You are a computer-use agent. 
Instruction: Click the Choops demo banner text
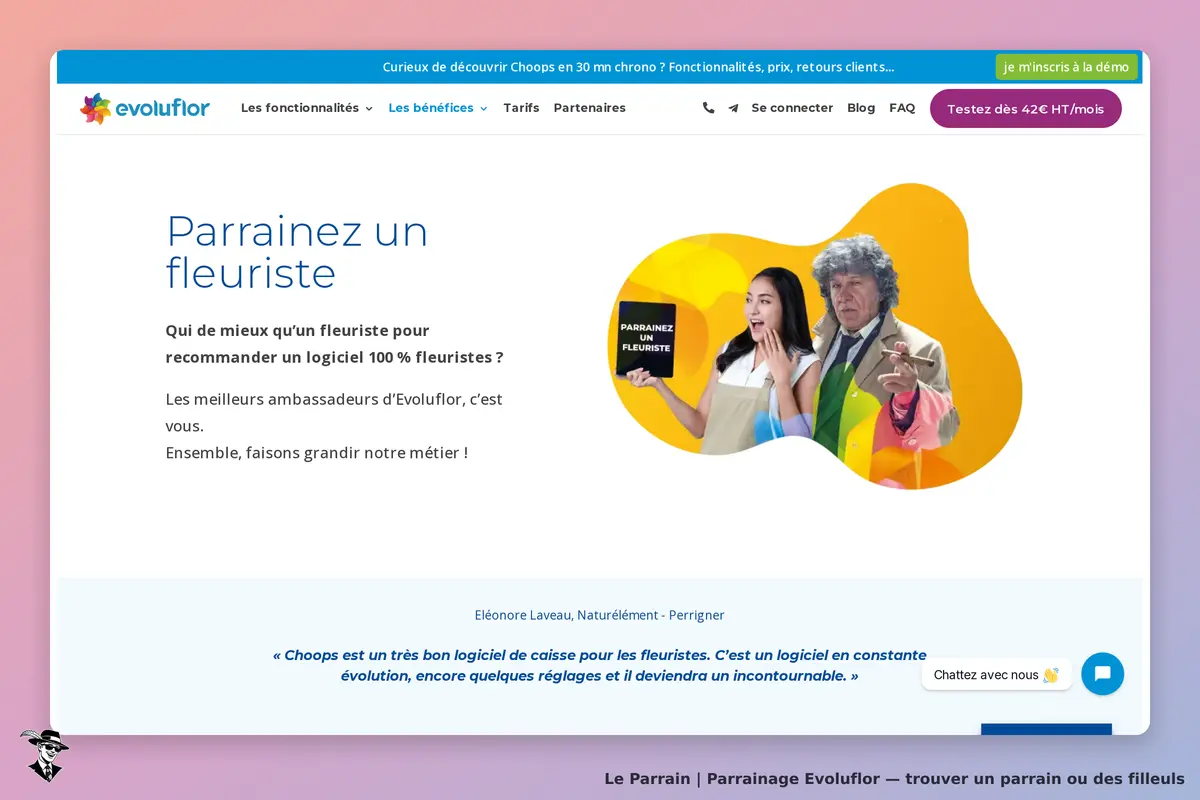tap(638, 67)
